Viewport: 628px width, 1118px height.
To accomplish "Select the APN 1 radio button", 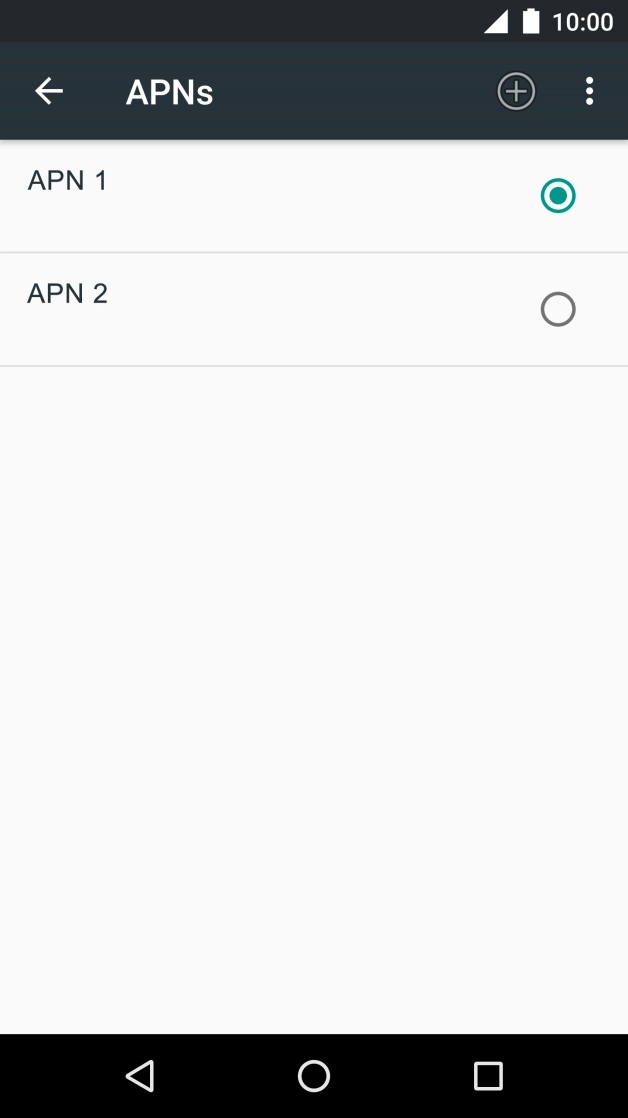I will tap(558, 196).
